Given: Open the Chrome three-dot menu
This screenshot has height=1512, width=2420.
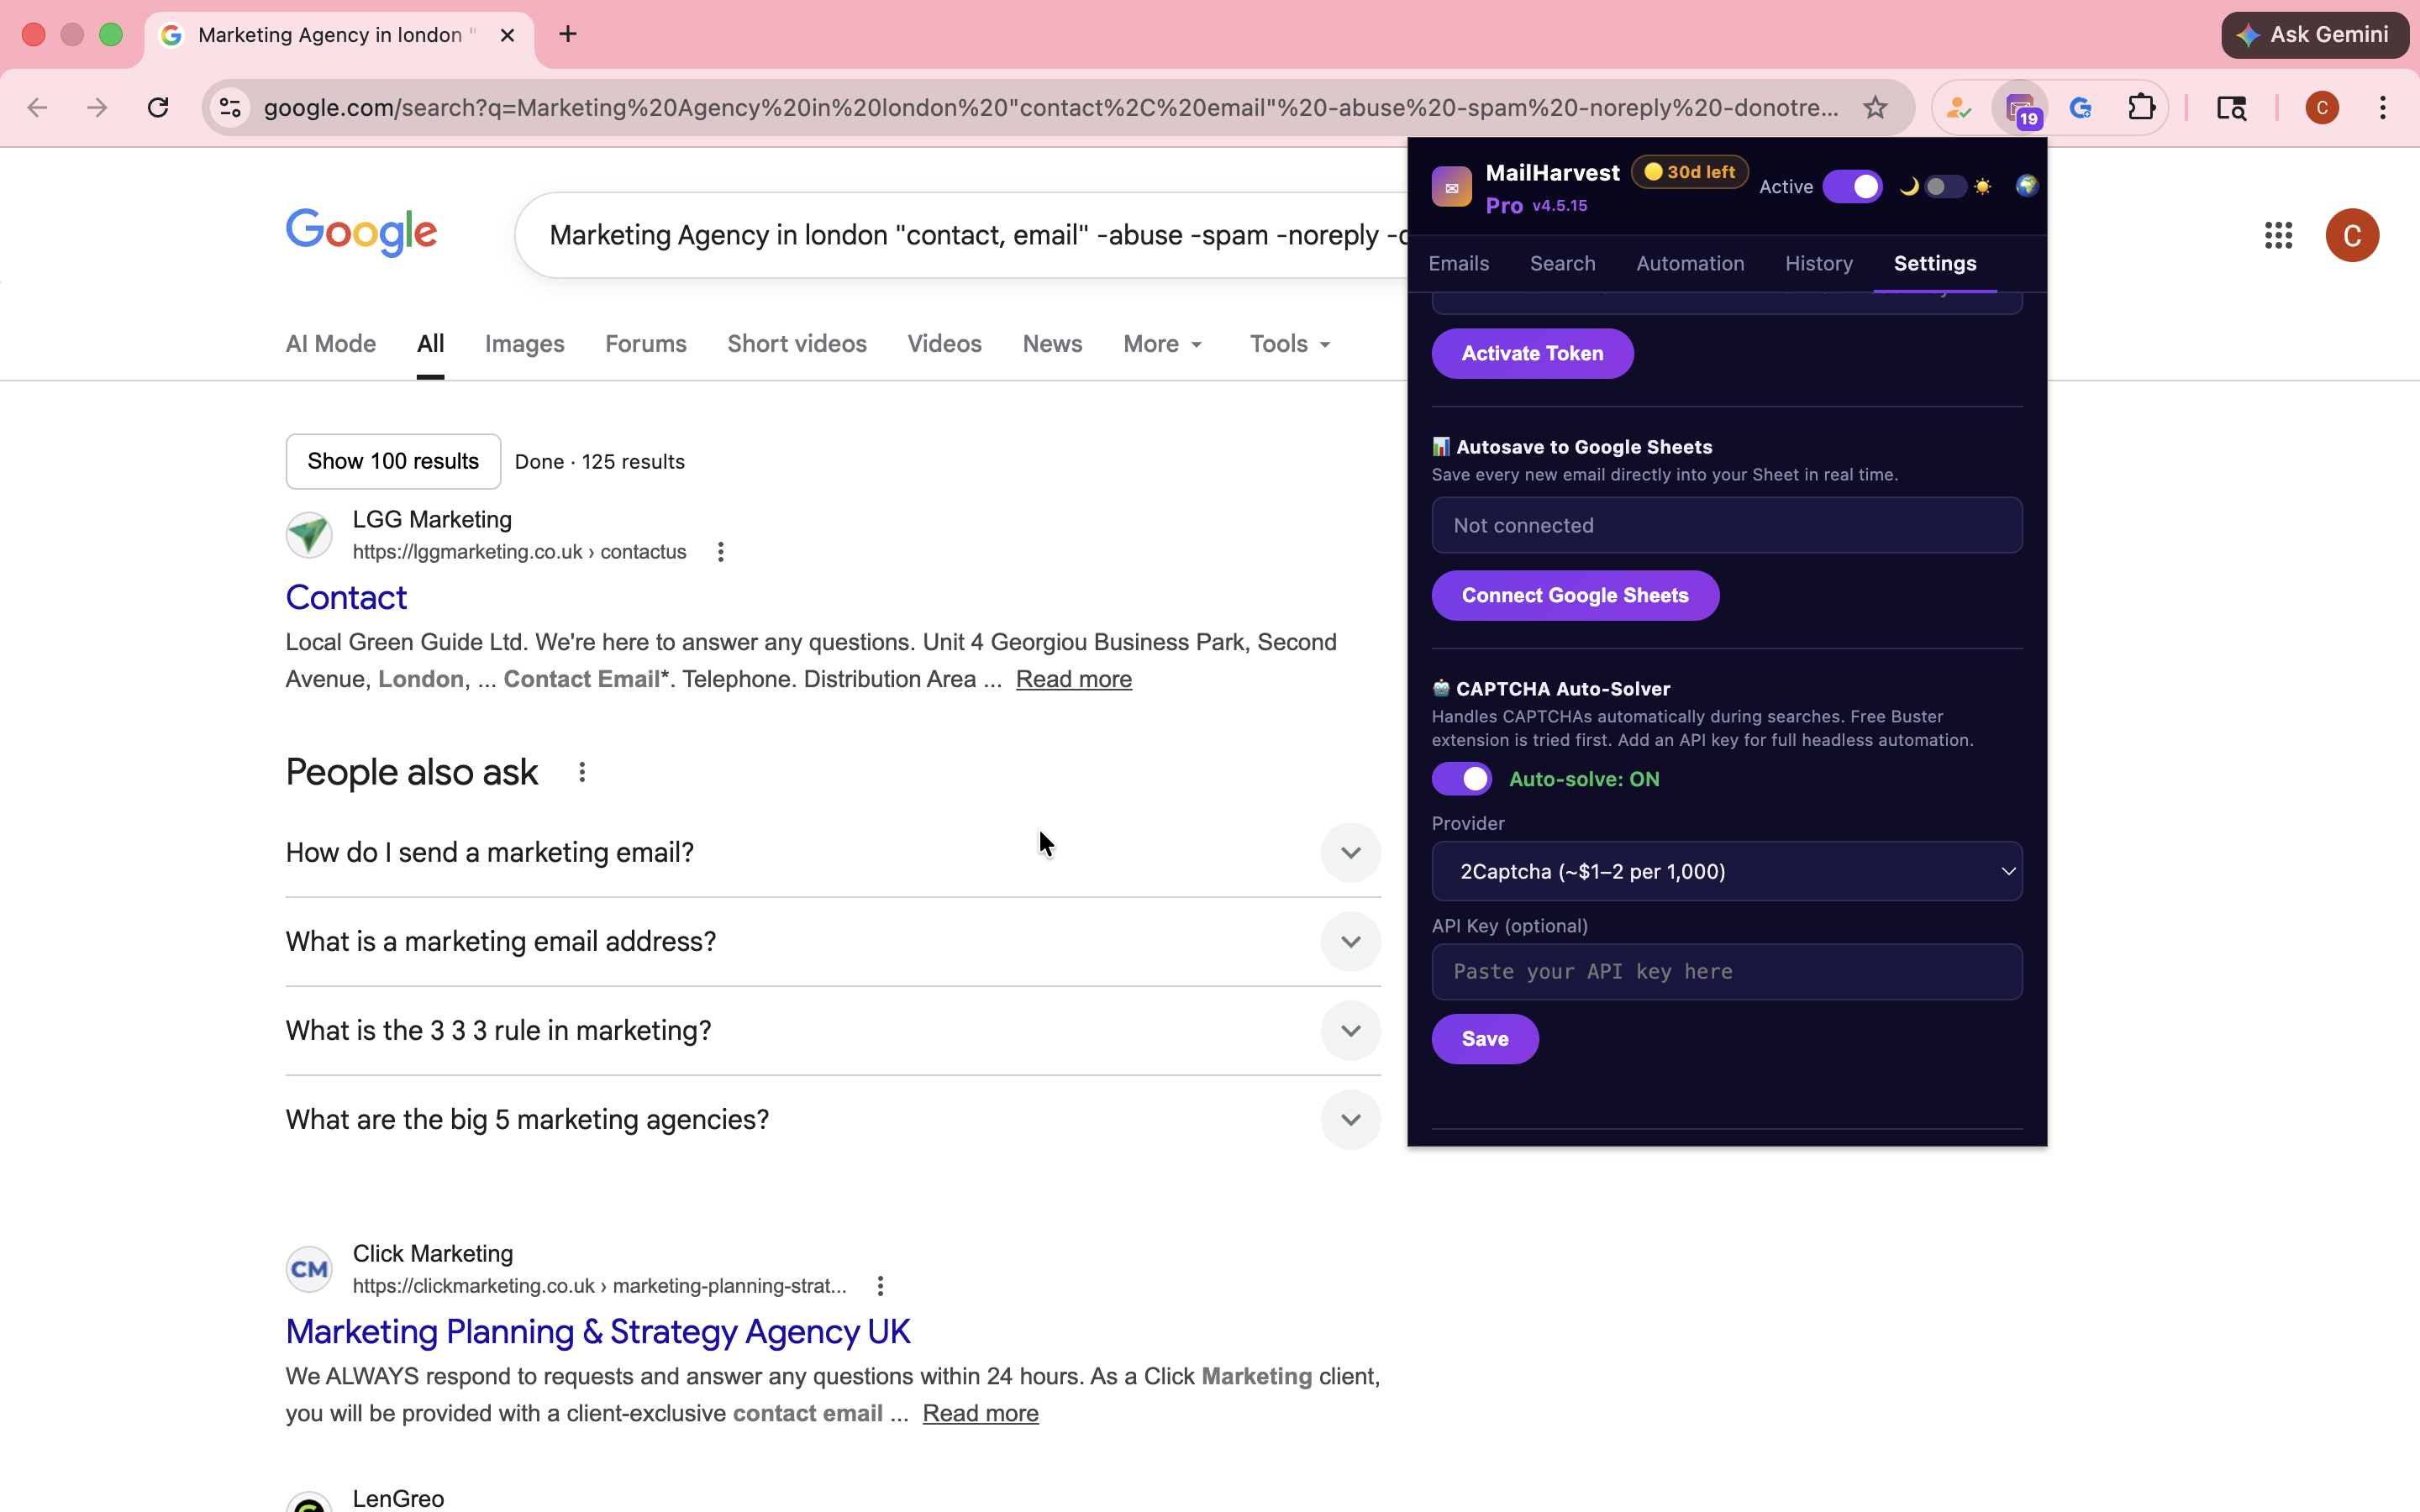Looking at the screenshot, I should pos(2383,108).
